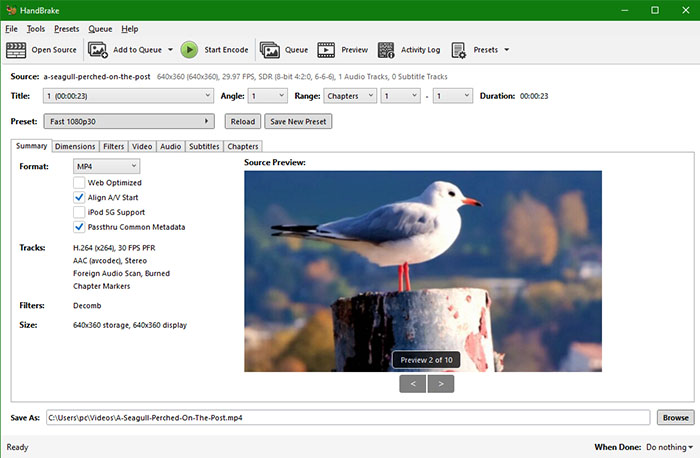
Task: Expand the Fast 1080p30 preset selector
Action: click(129, 121)
